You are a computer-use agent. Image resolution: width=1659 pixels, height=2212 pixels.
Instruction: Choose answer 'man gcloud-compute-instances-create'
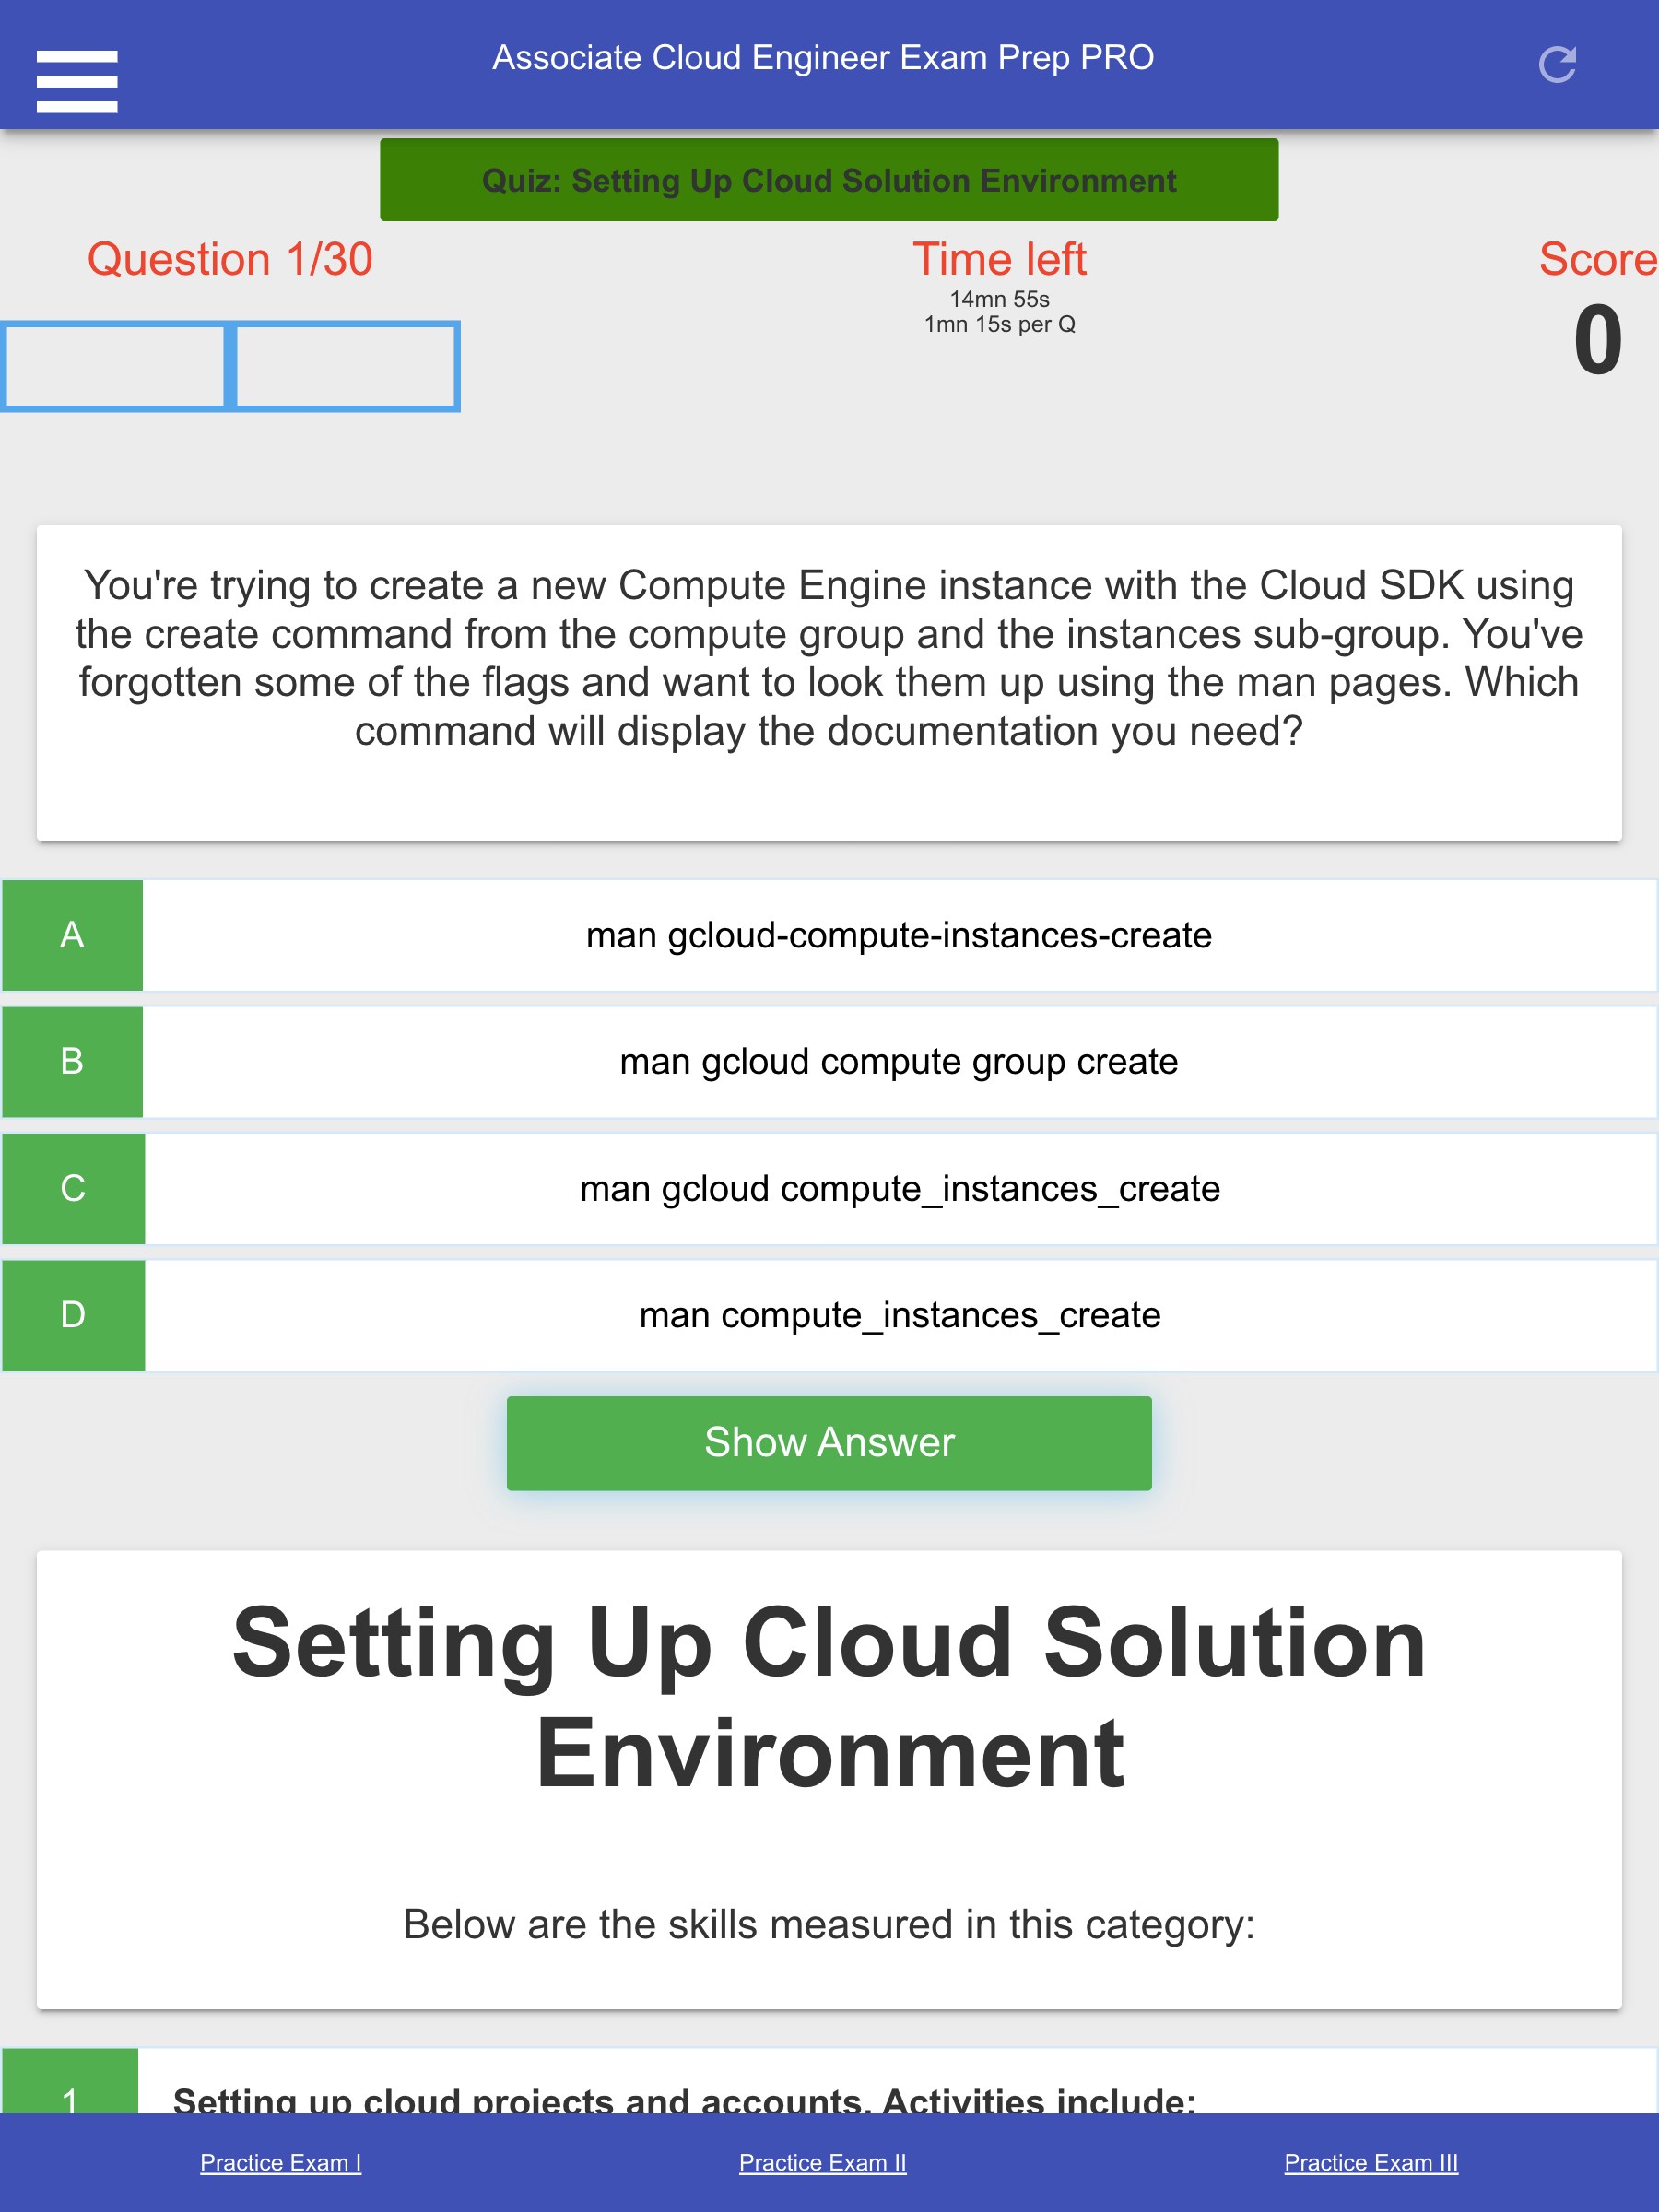coord(898,935)
